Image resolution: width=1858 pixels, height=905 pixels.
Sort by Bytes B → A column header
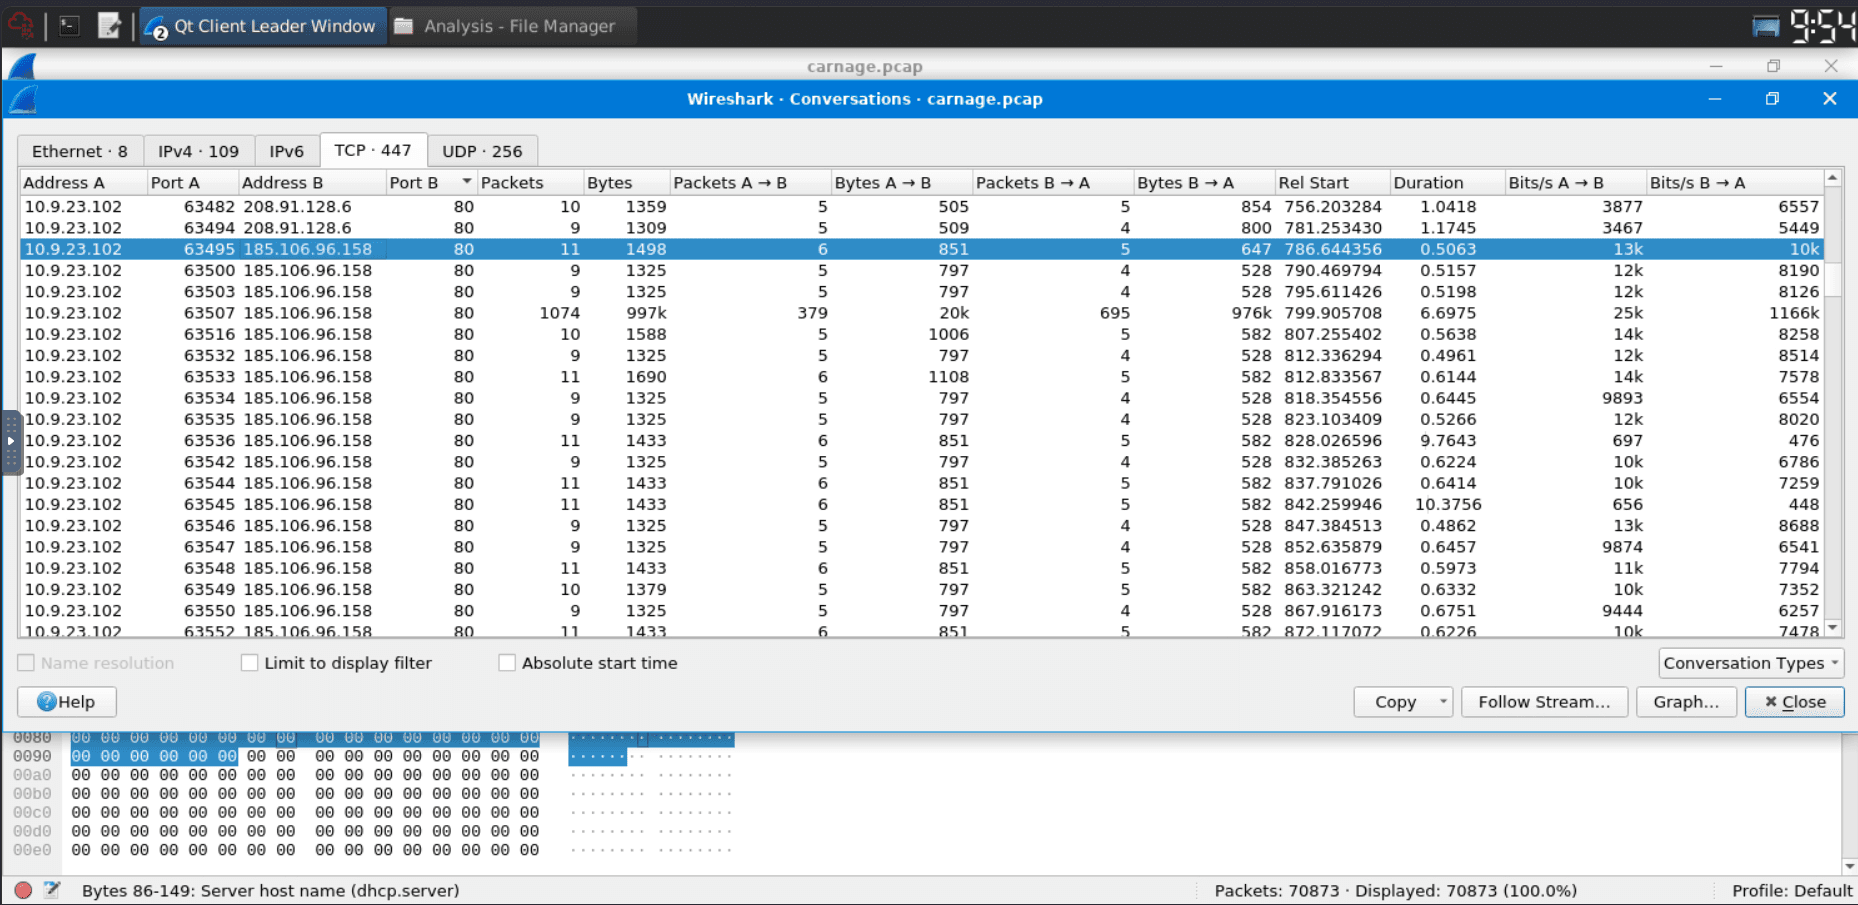tap(1204, 182)
